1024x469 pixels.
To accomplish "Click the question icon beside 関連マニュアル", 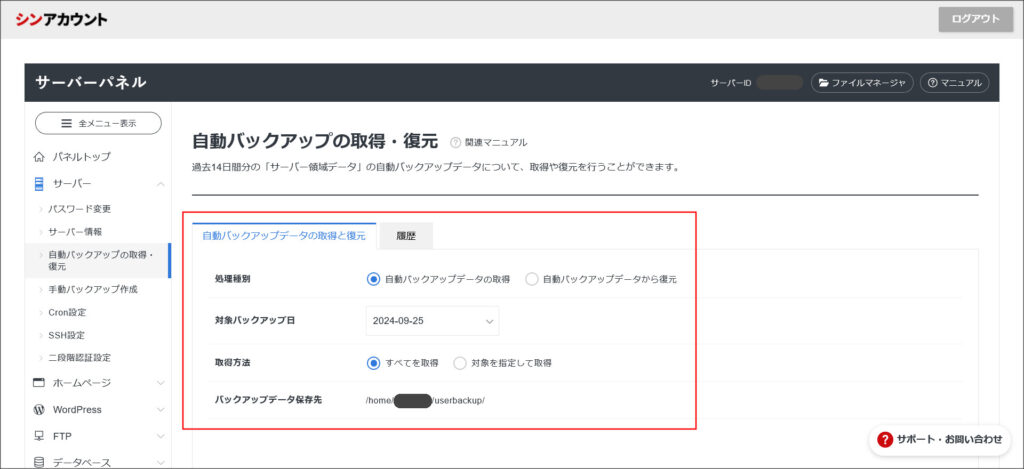I will coord(456,142).
